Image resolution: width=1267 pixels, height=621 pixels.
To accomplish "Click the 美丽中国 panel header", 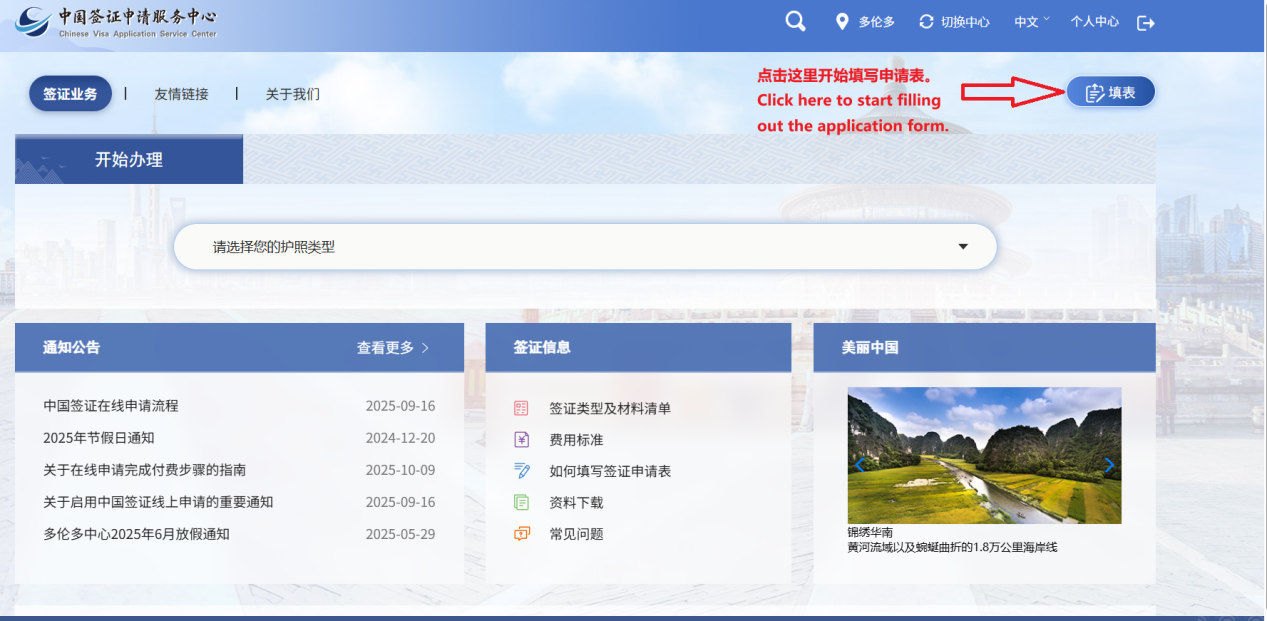I will (x=984, y=348).
